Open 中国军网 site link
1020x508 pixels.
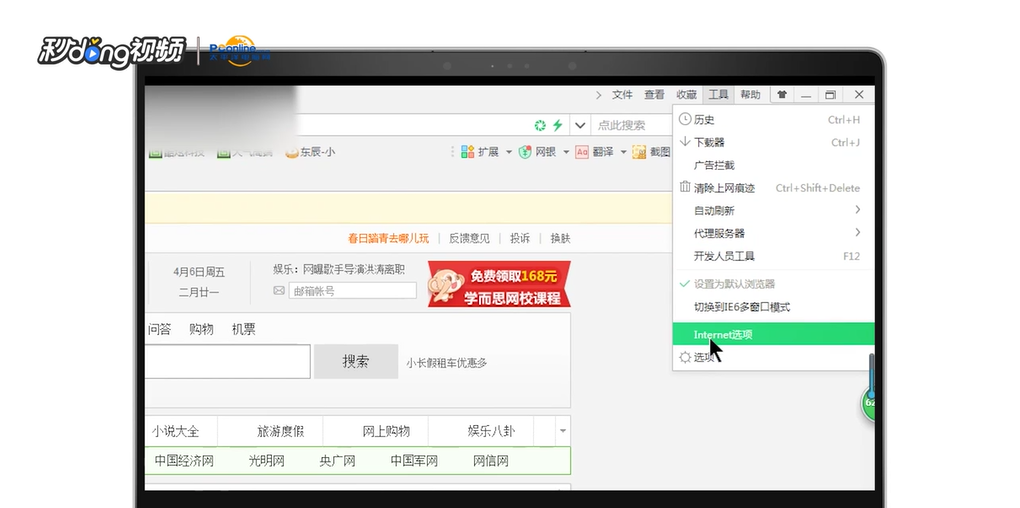[414, 461]
